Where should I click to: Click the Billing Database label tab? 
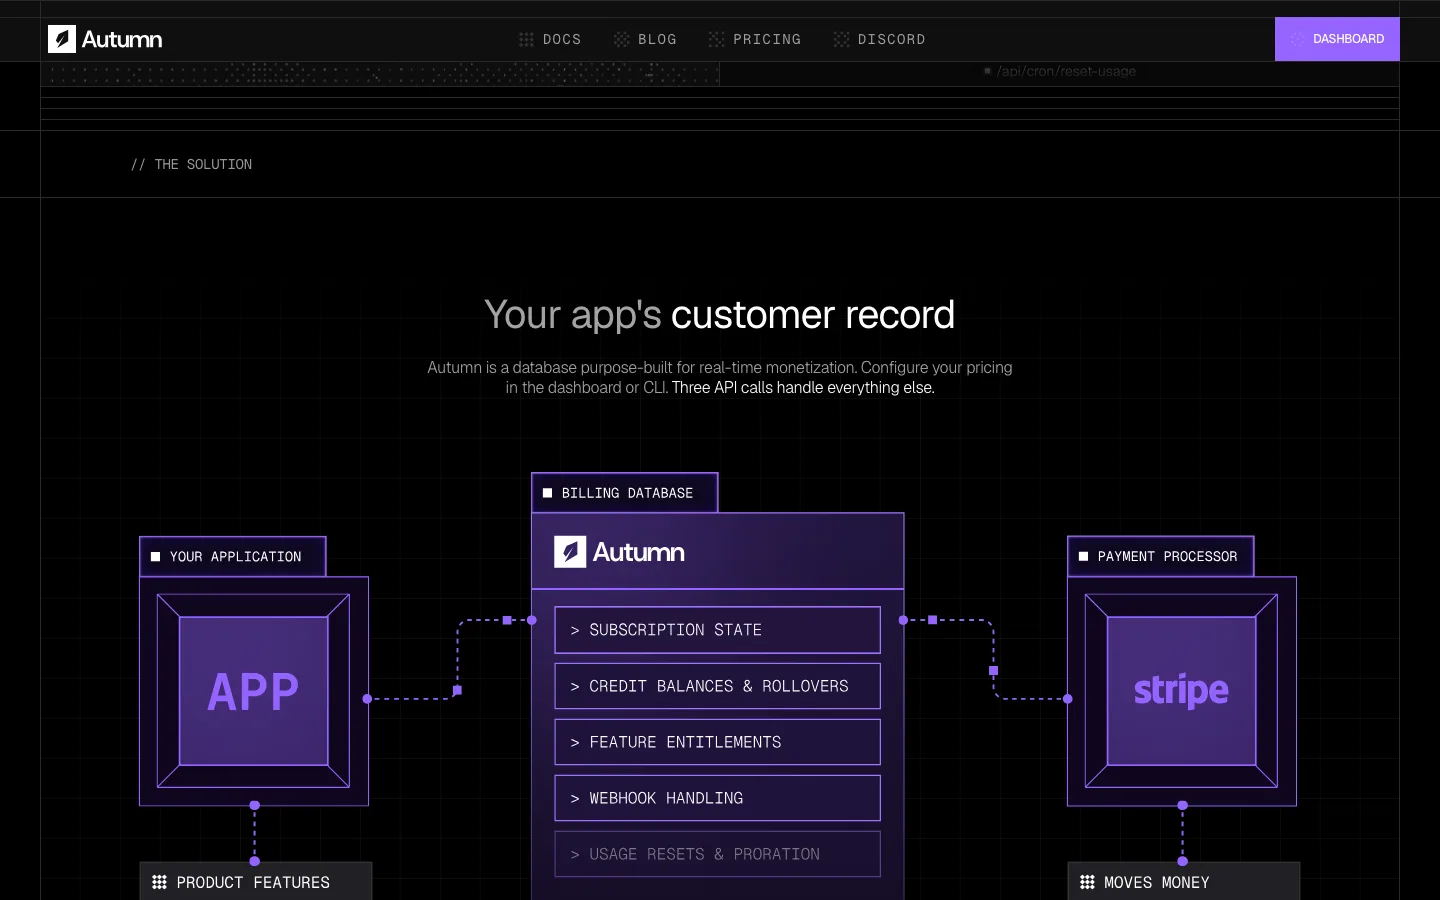pyautogui.click(x=625, y=493)
